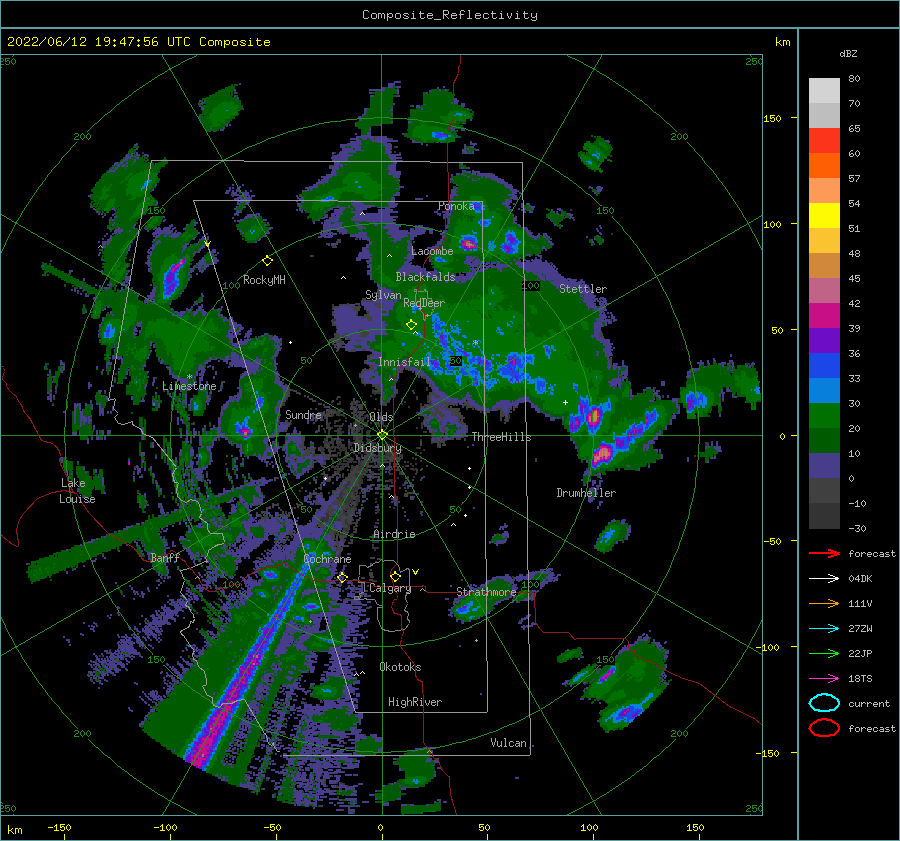
Task: Click the Banff label on map
Action: 165,557
